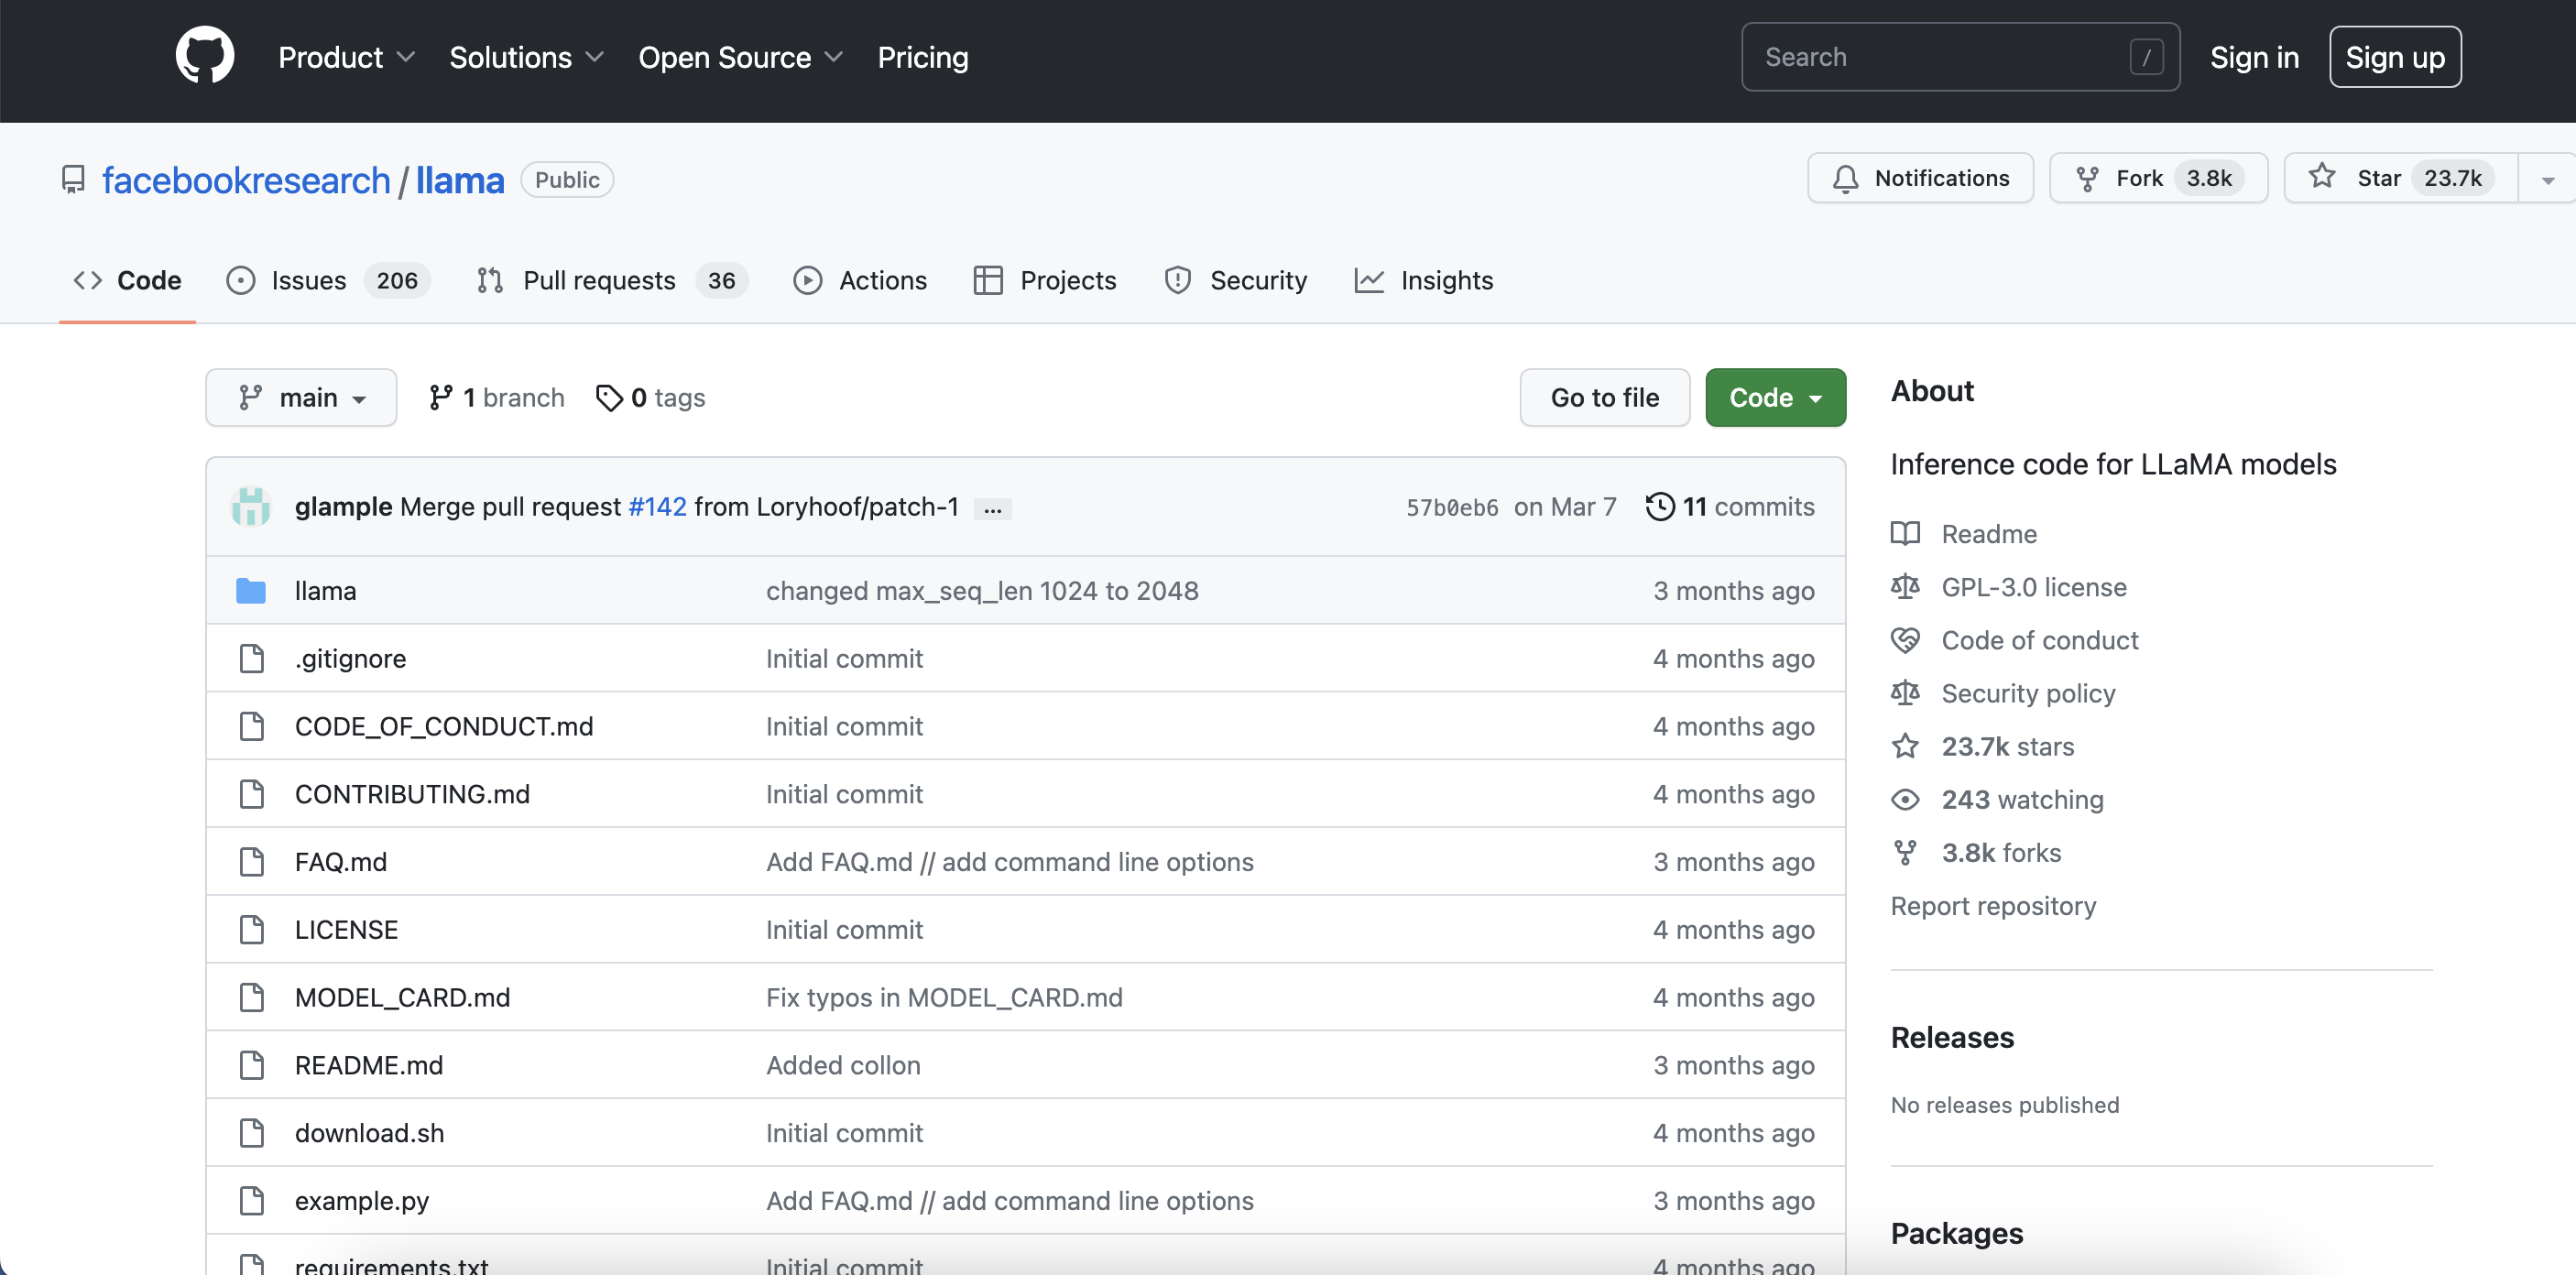The image size is (2576, 1275).
Task: Expand commit message ellipsis button
Action: (992, 509)
